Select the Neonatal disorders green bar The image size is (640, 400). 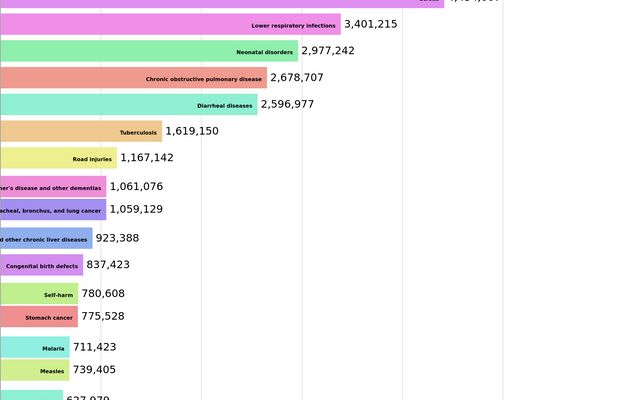(x=149, y=51)
